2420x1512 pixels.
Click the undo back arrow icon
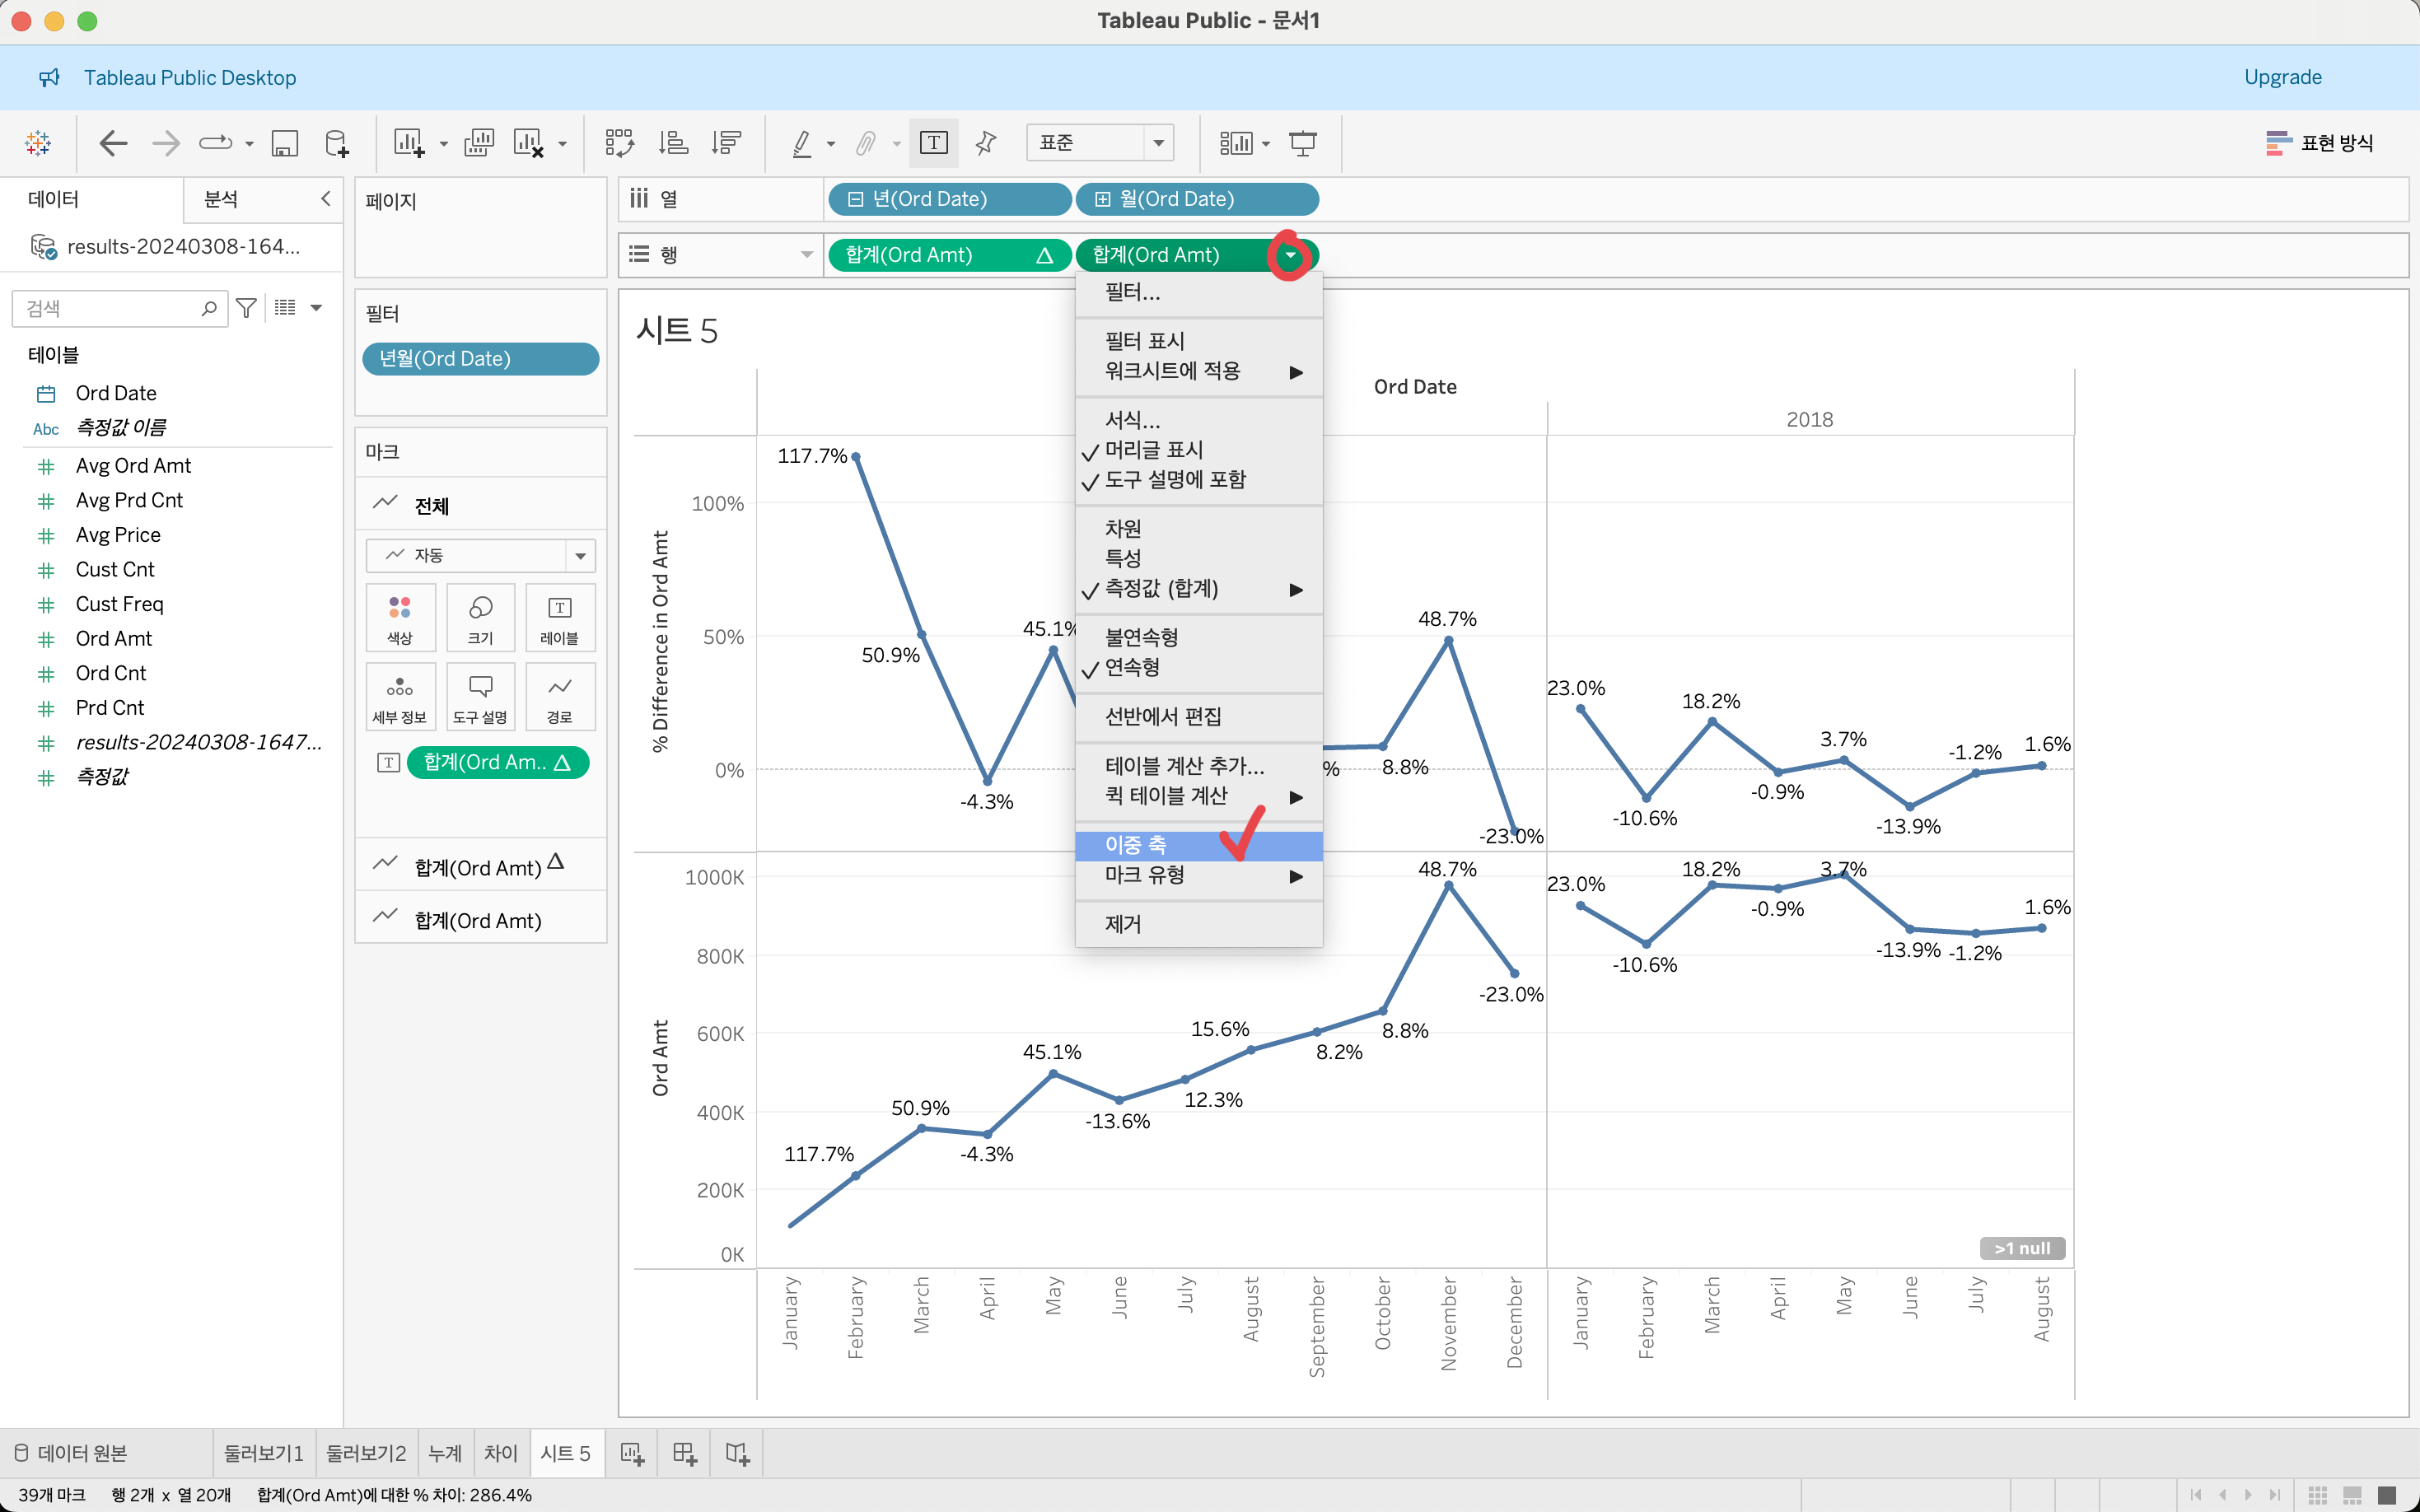pos(113,143)
